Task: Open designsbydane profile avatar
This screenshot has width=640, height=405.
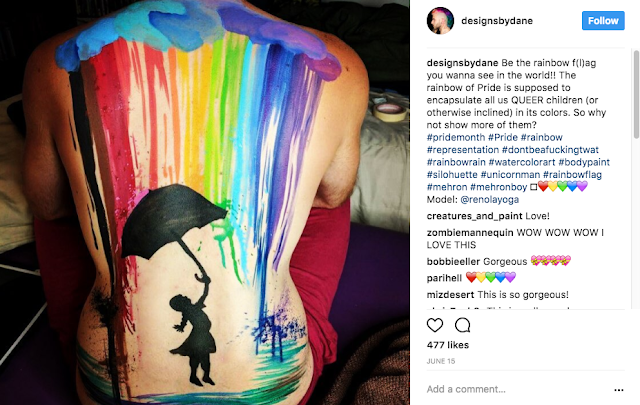Action: (x=440, y=20)
